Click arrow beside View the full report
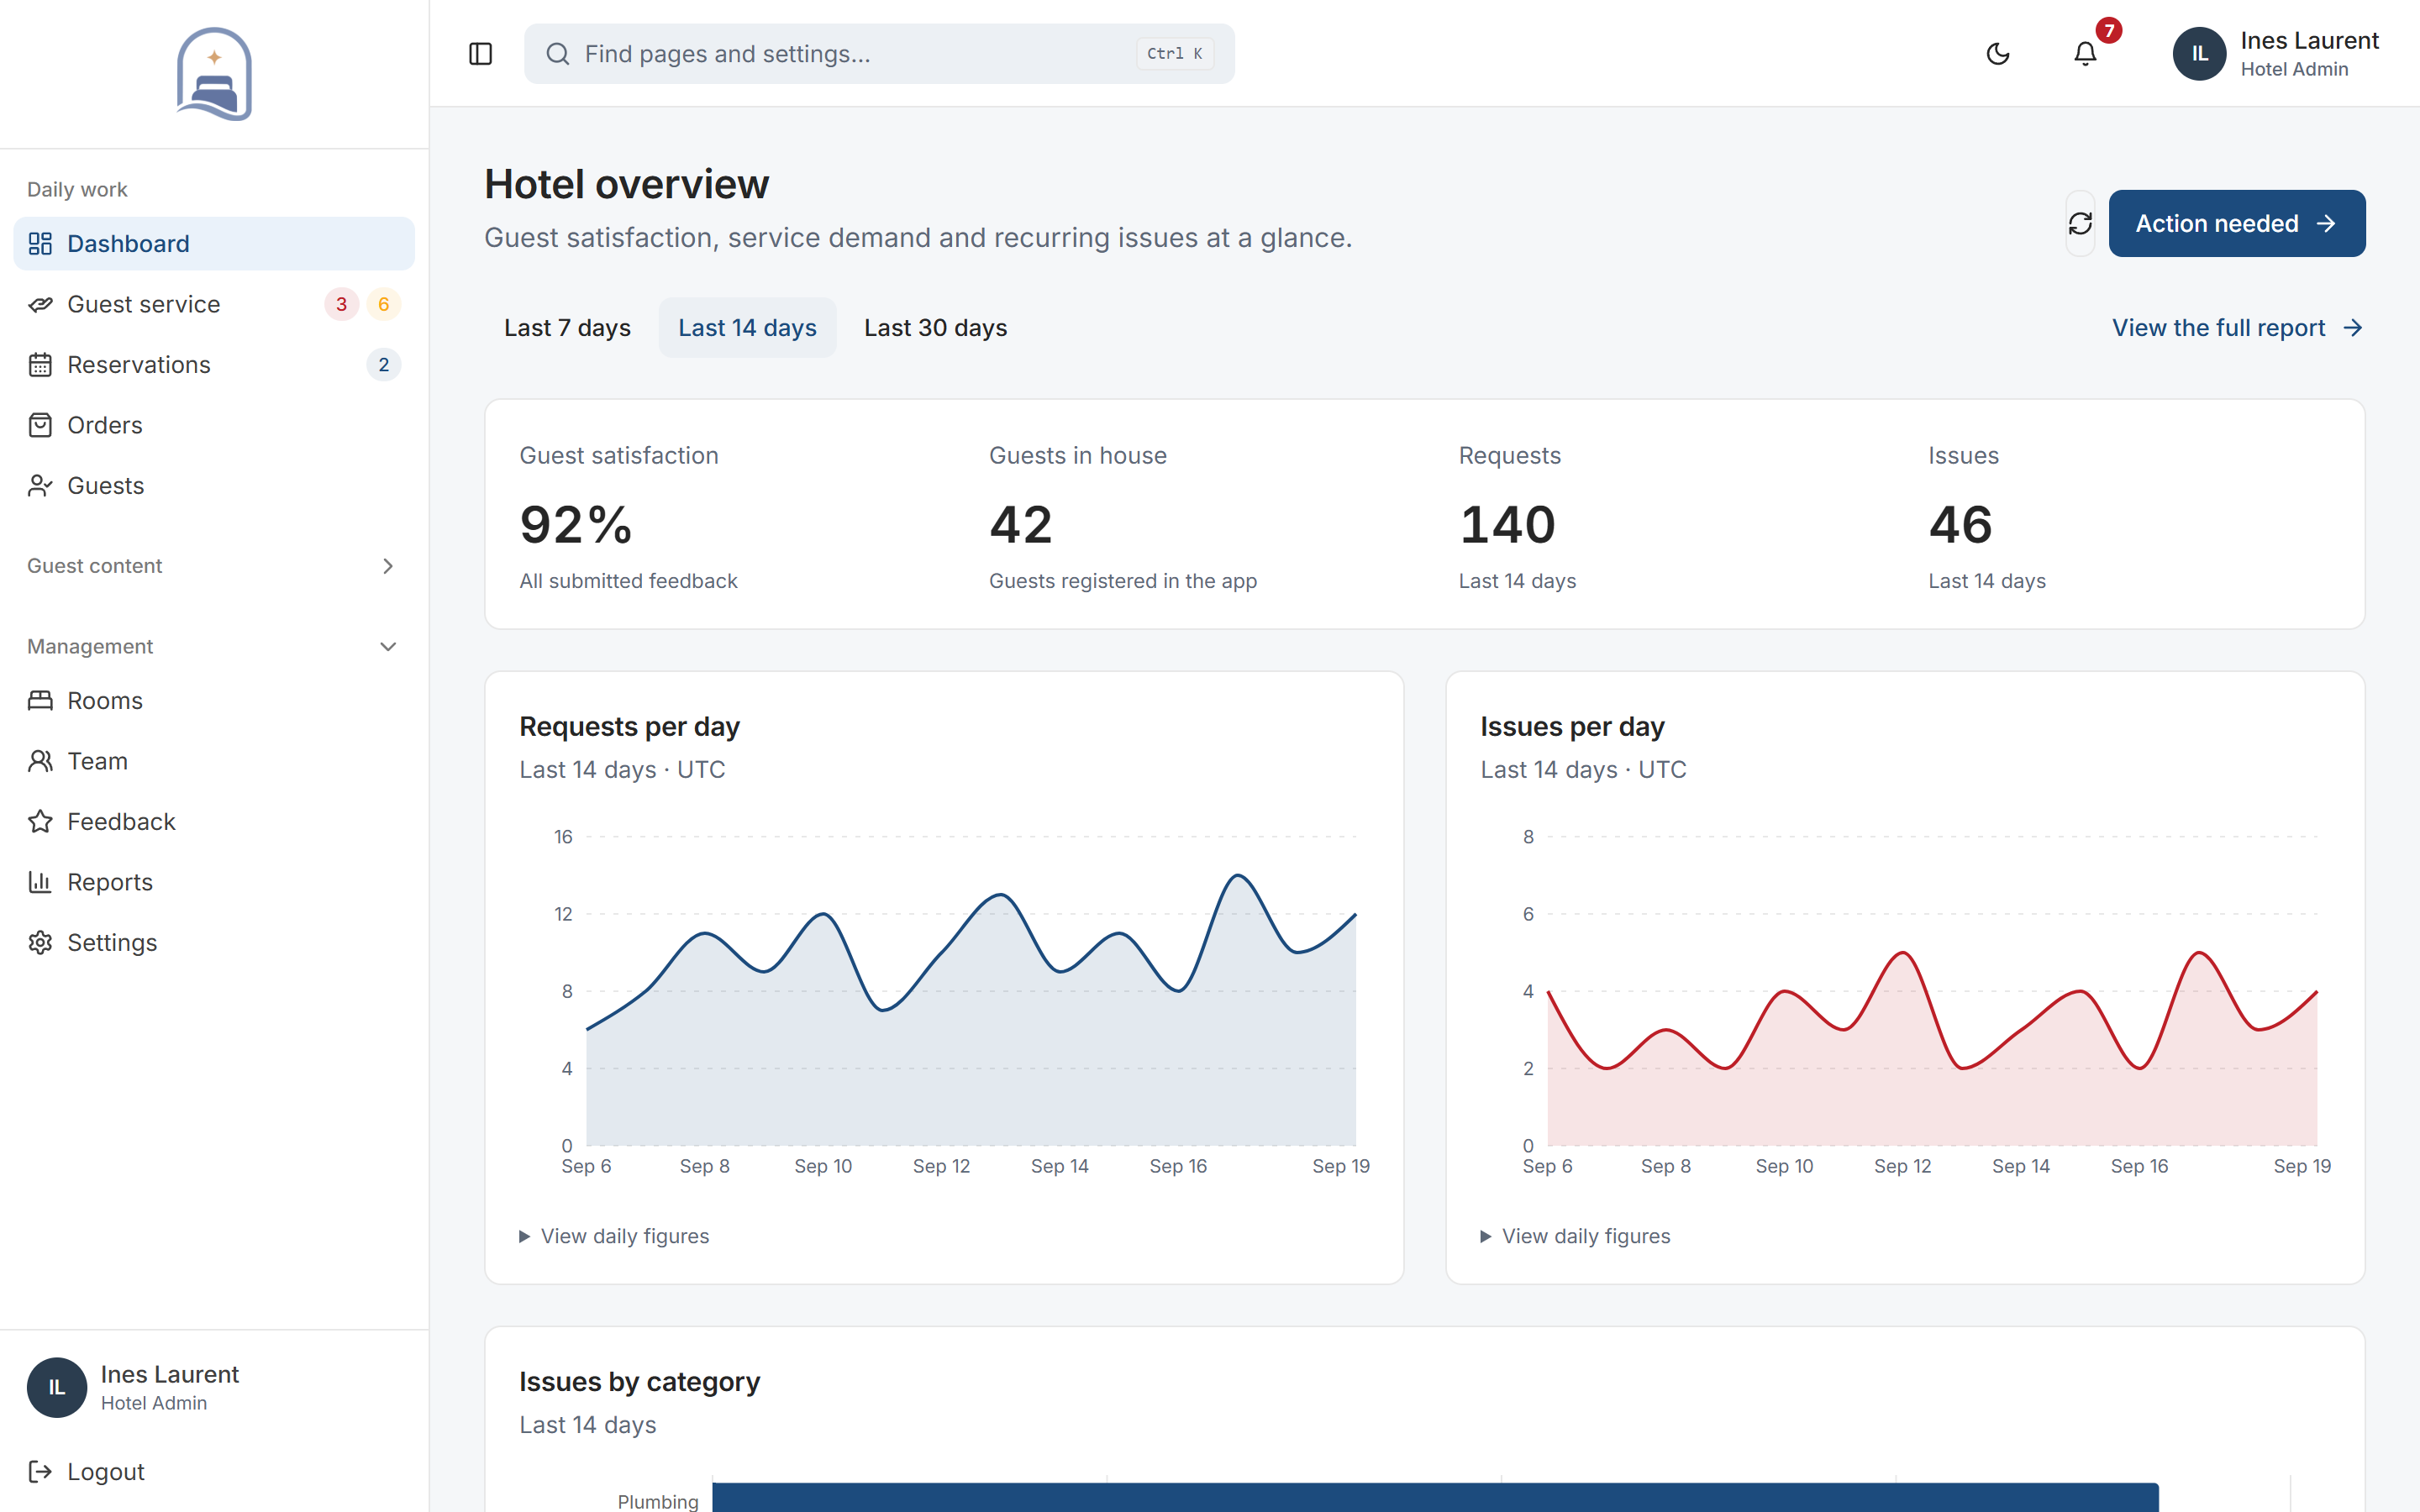The height and width of the screenshot is (1512, 2420). 2353,328
